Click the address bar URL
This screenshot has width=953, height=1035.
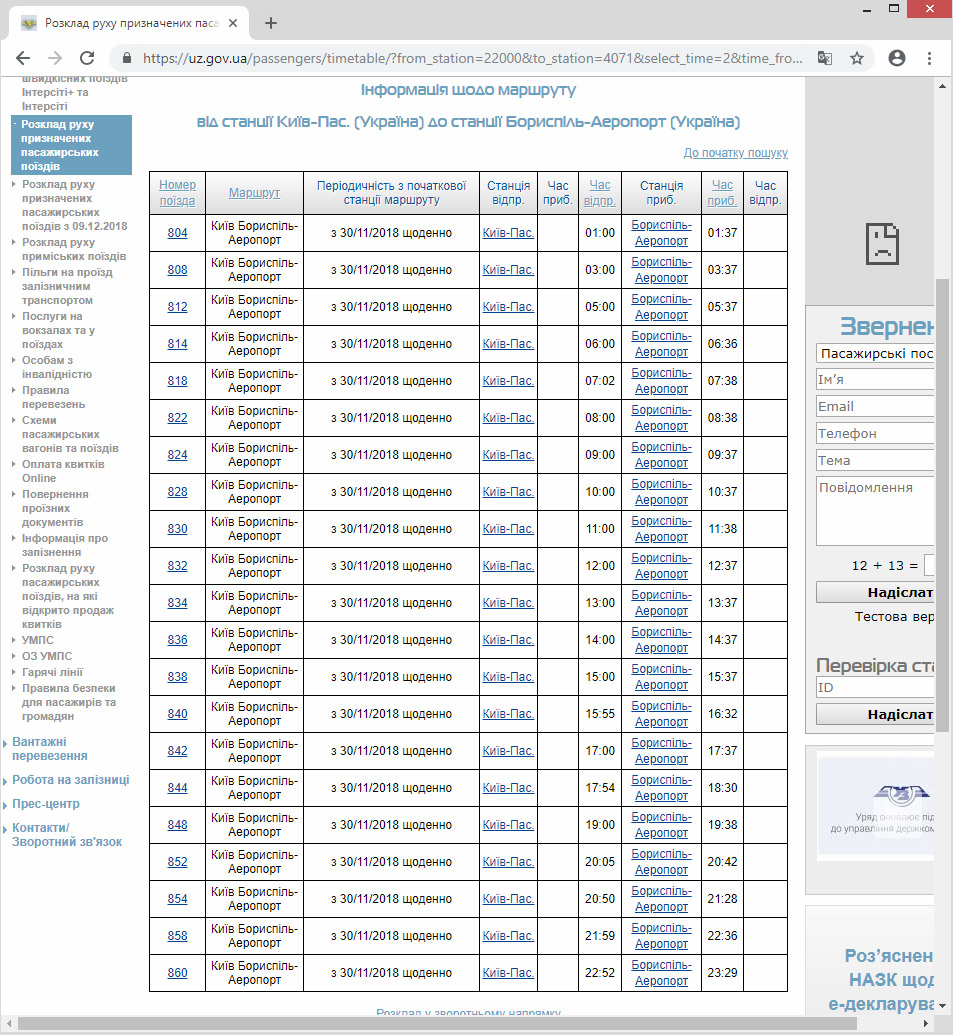coord(473,58)
